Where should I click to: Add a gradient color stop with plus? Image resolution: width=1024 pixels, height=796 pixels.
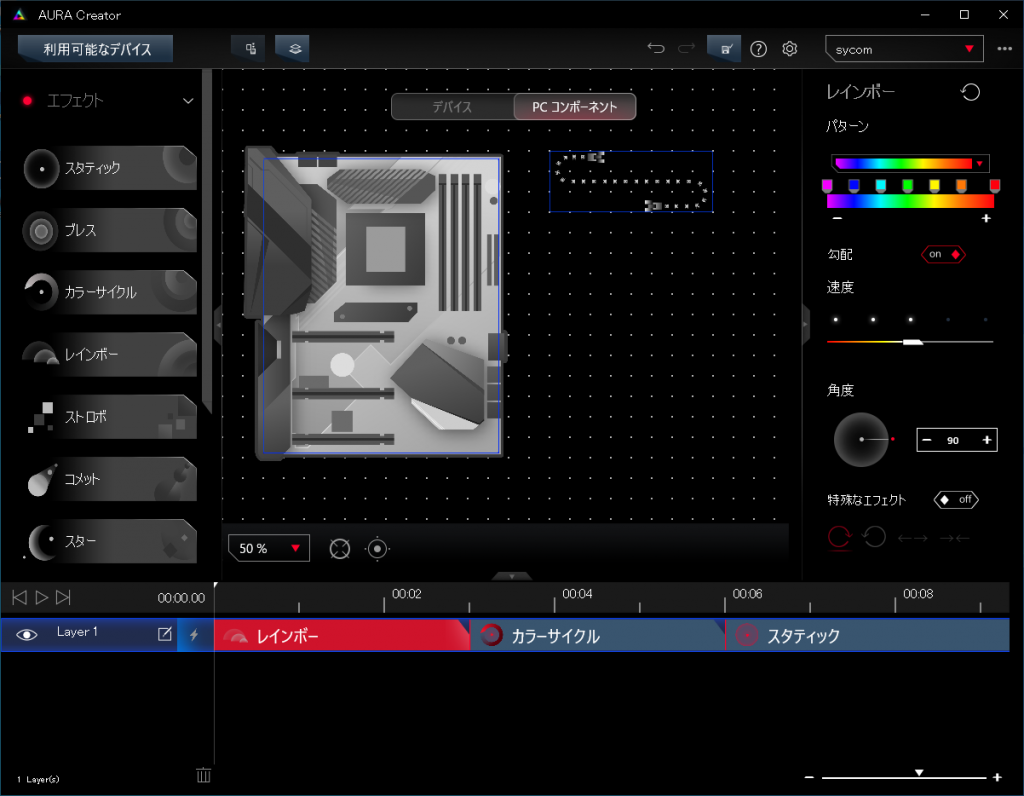(986, 218)
